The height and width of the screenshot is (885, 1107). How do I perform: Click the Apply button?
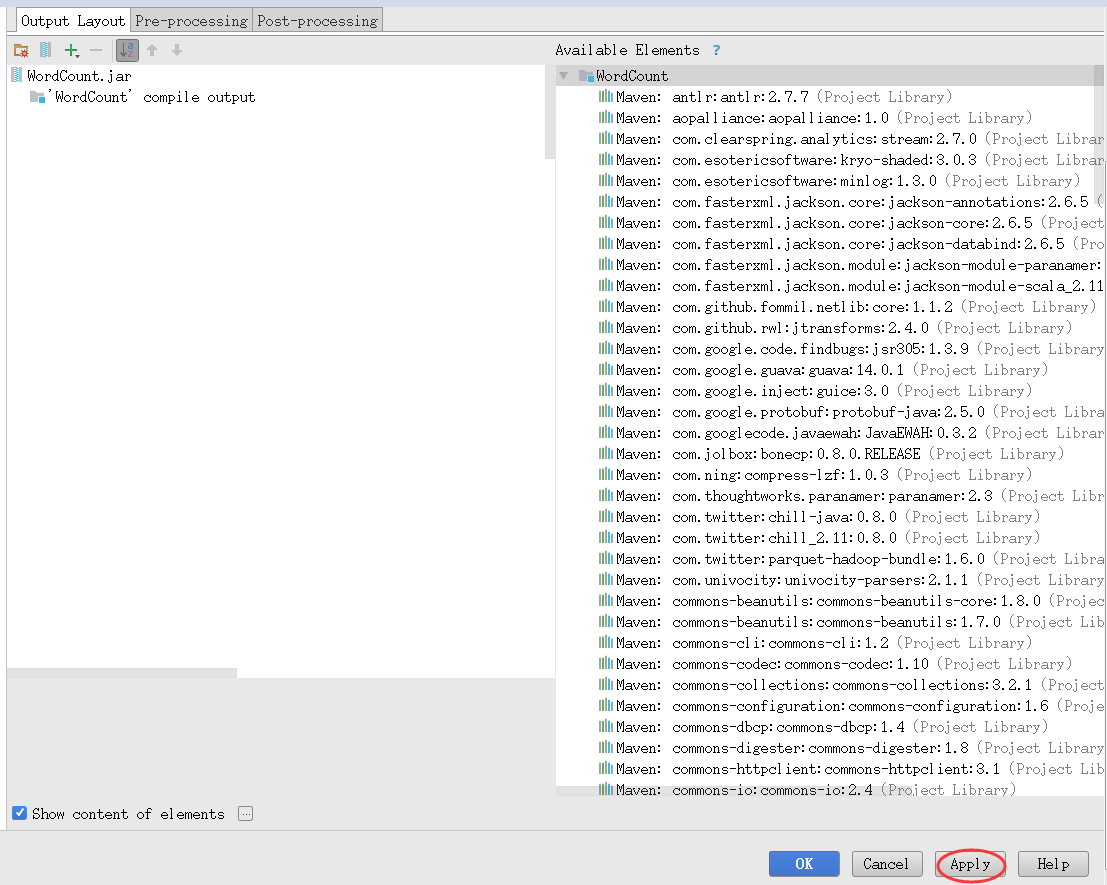point(970,864)
